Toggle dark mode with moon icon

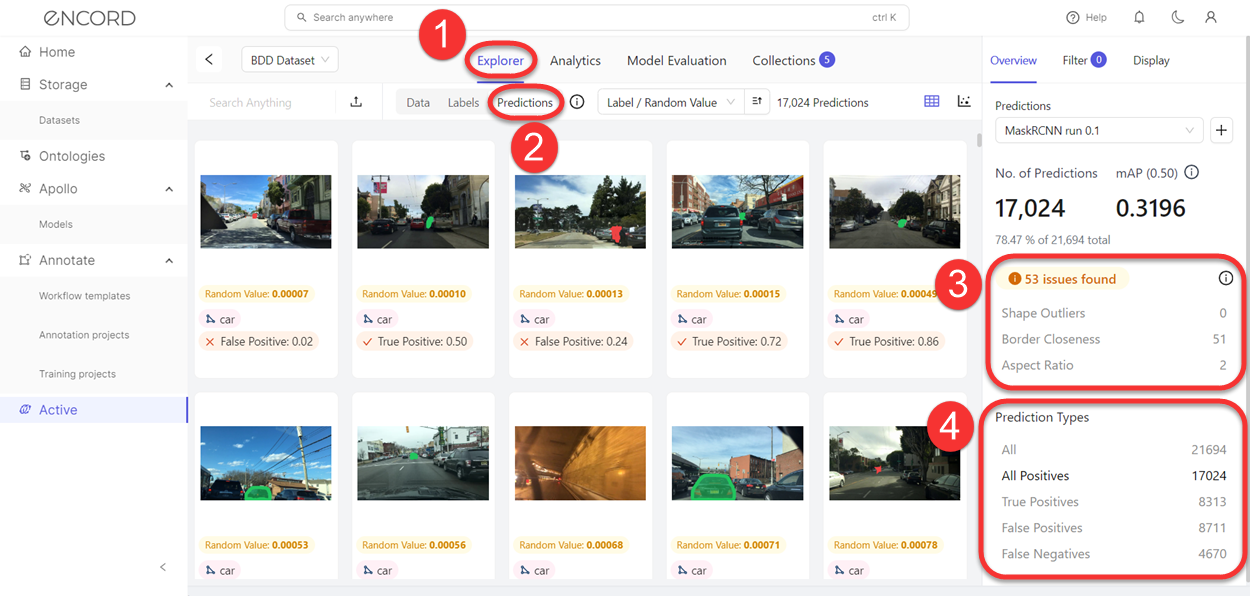[x=1176, y=18]
